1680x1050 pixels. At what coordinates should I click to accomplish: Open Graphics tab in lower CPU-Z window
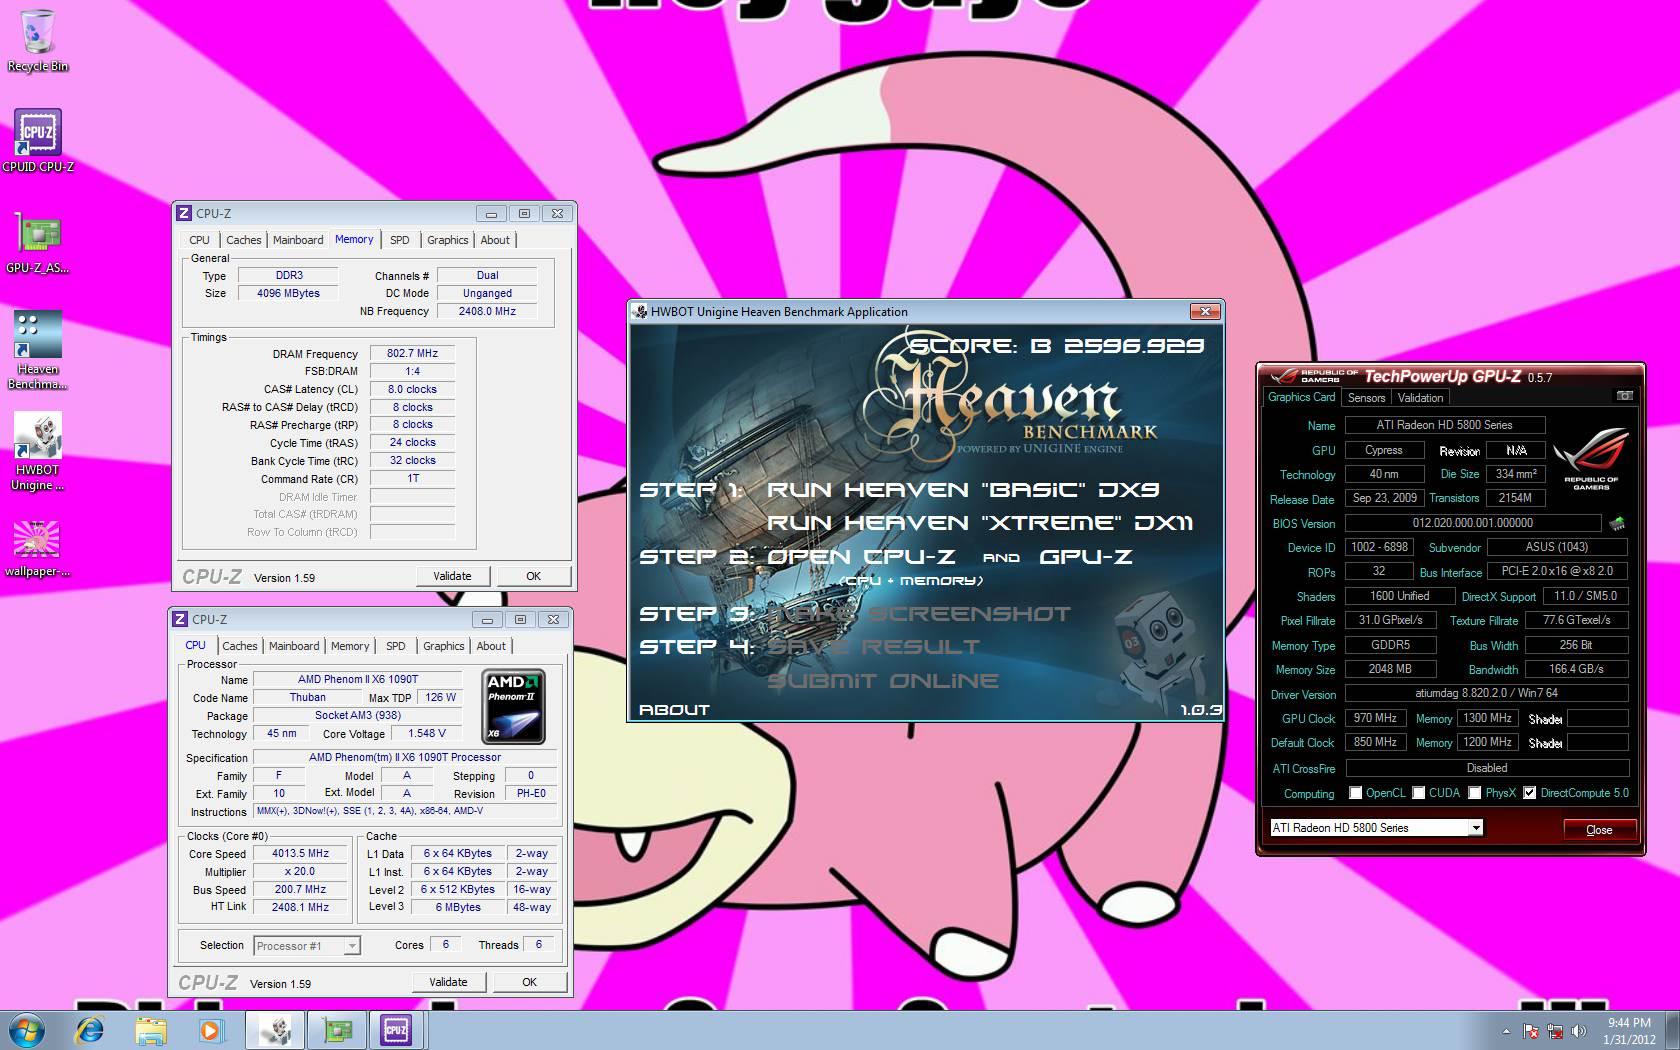[444, 646]
